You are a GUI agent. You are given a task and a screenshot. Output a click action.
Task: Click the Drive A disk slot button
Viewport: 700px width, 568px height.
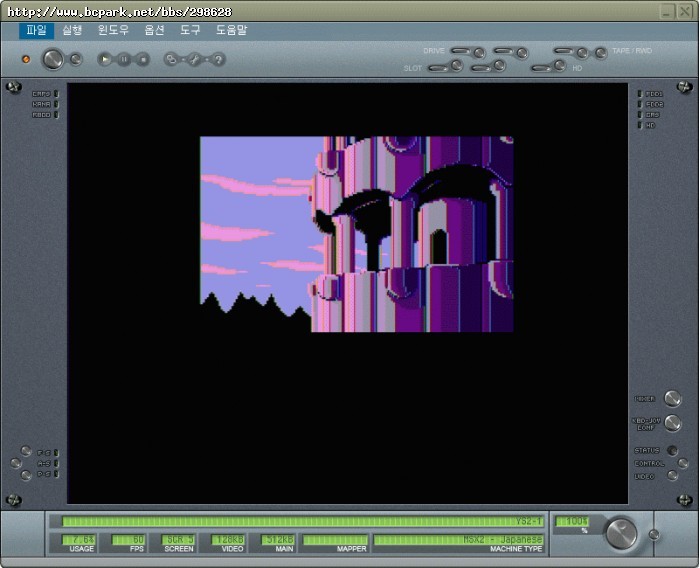pos(460,51)
